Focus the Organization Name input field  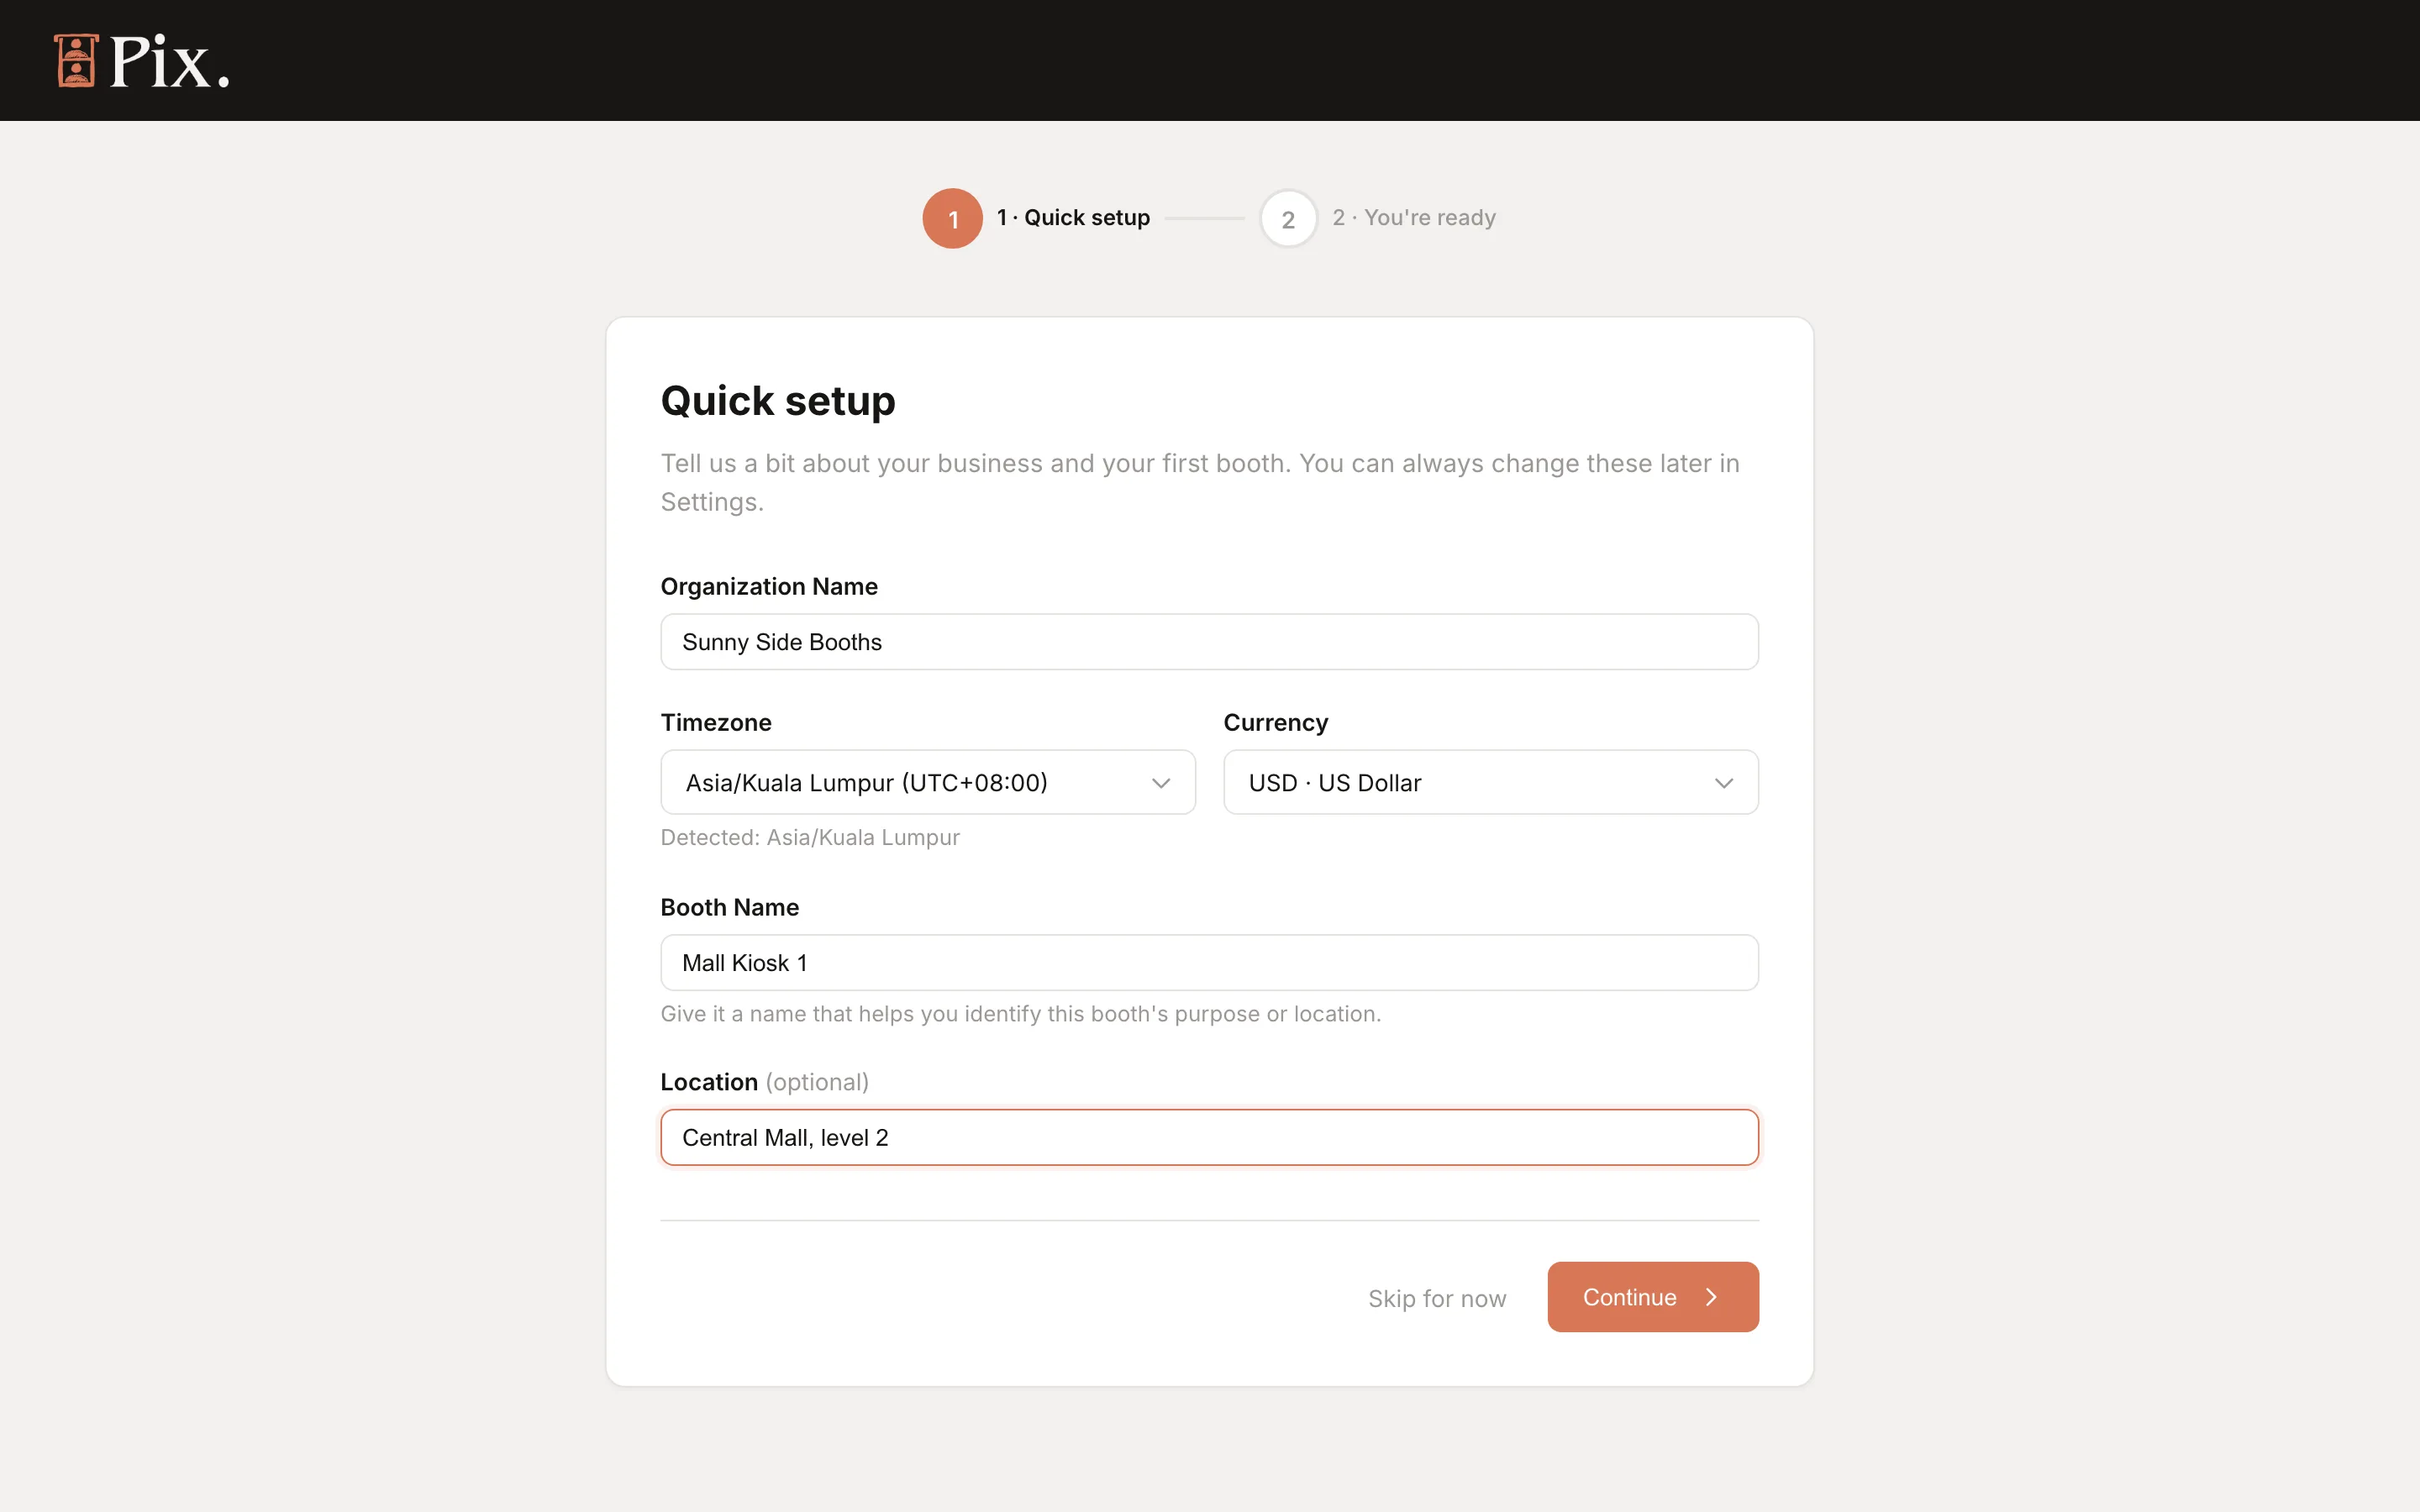coord(1209,642)
